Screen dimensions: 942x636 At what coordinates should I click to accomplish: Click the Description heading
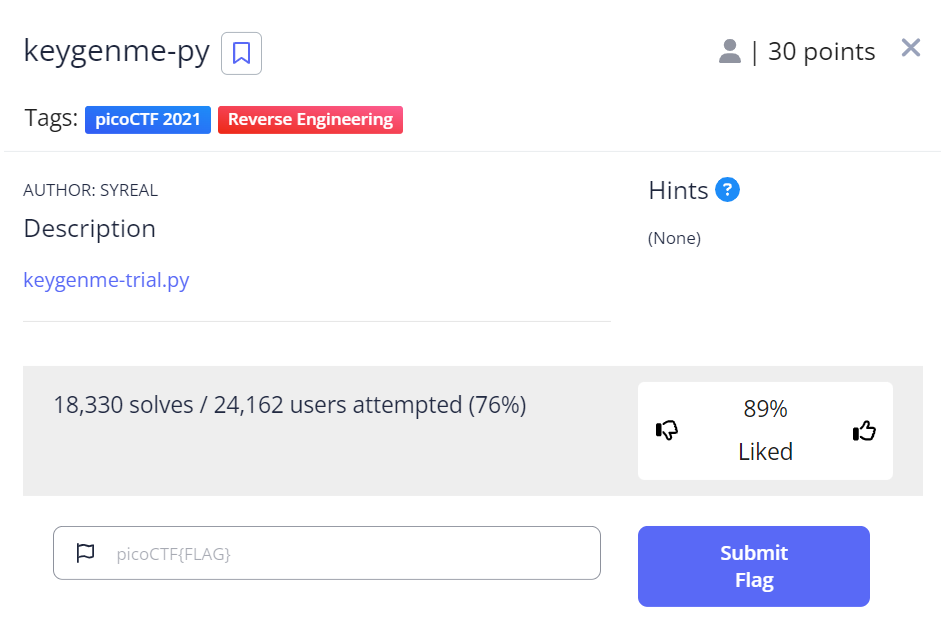[x=90, y=229]
